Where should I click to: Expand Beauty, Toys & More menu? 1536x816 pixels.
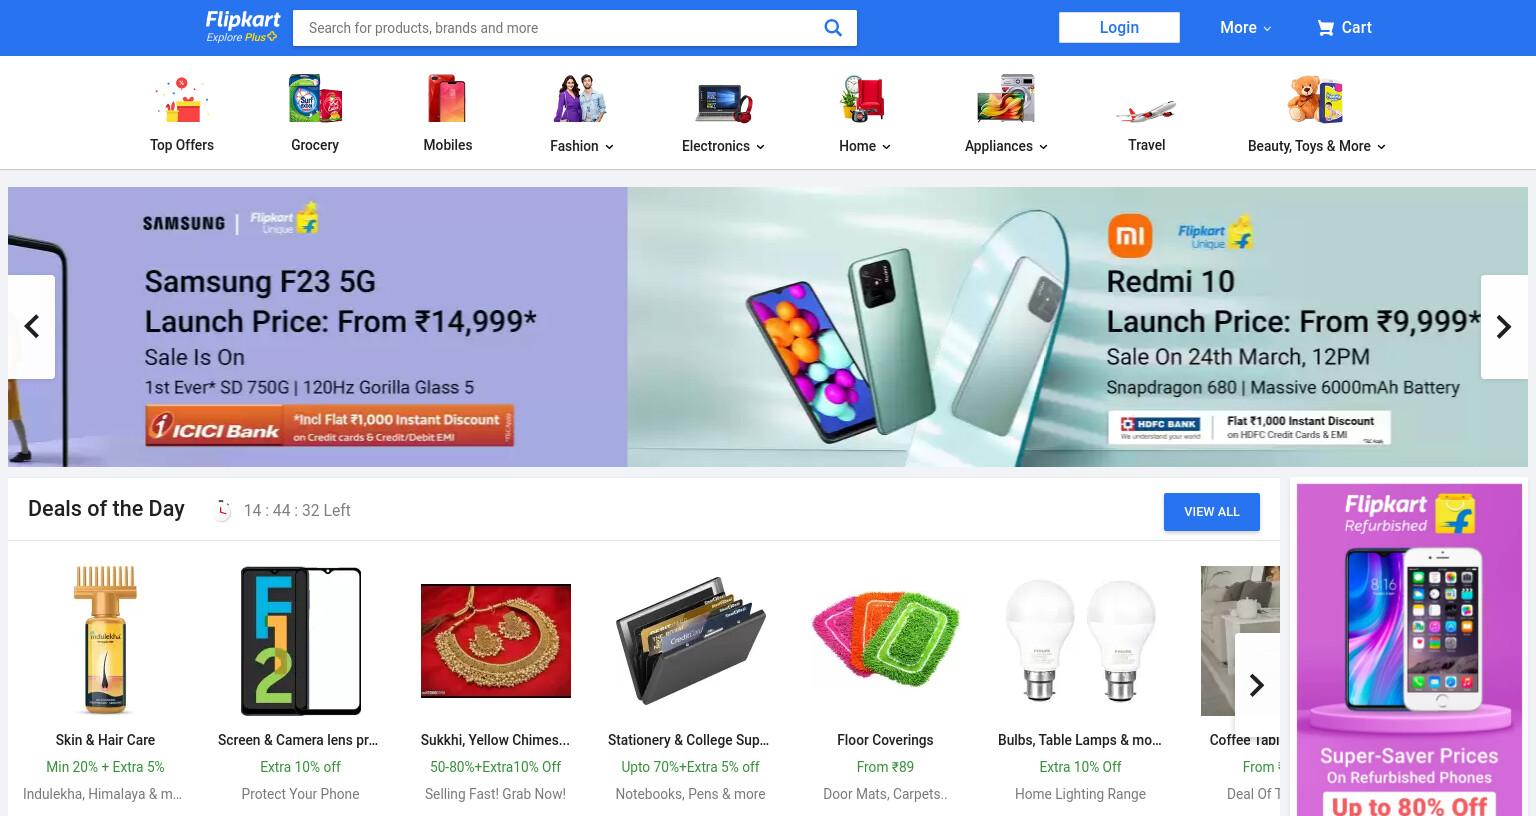(x=1316, y=146)
